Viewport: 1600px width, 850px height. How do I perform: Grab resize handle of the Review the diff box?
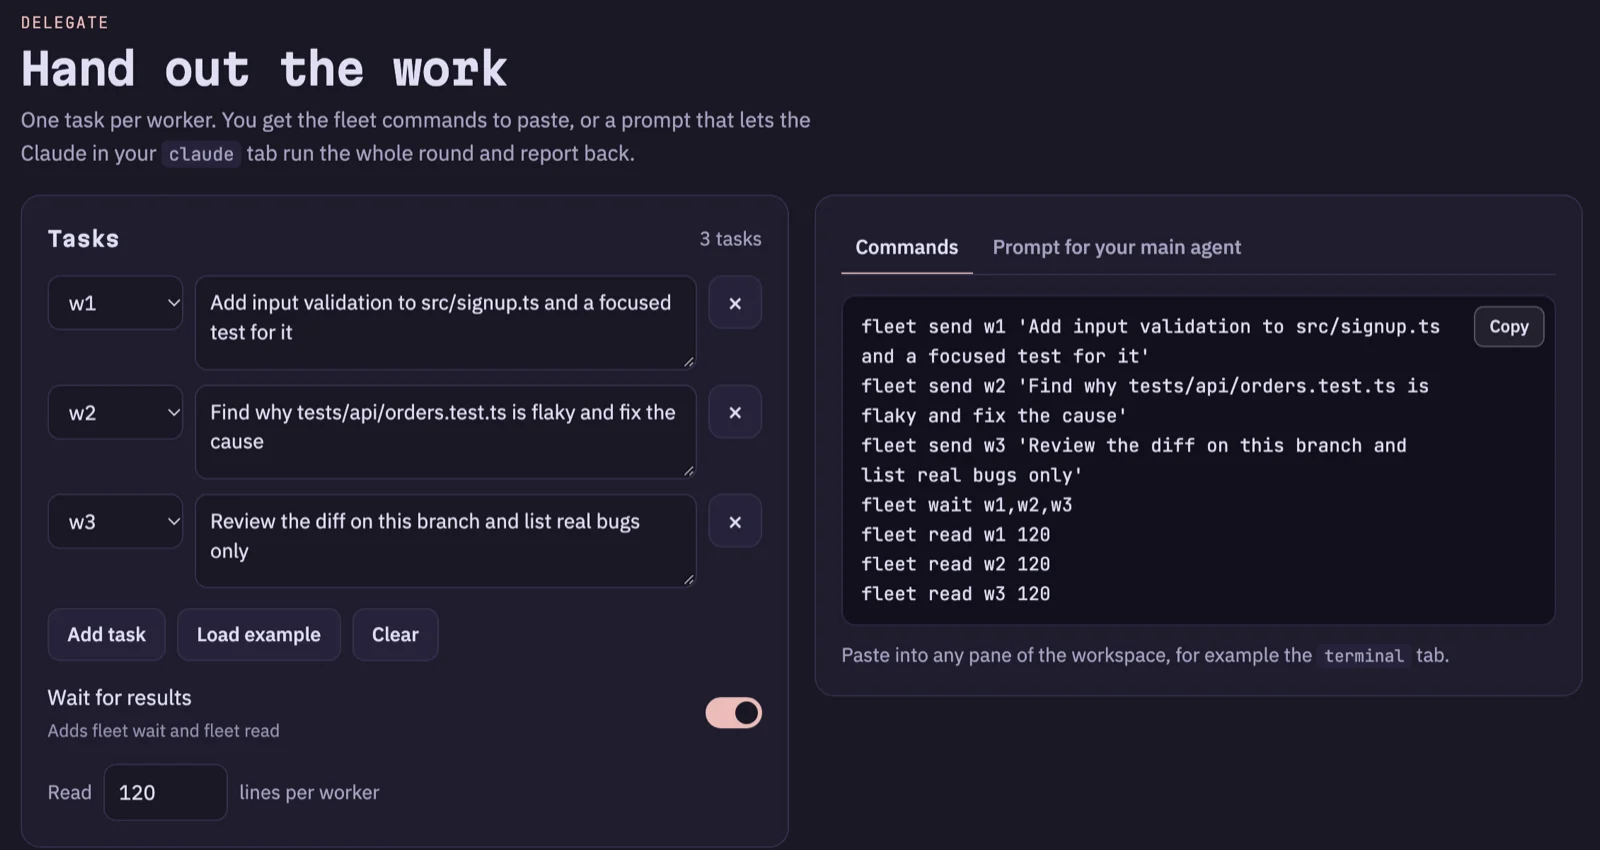coord(688,579)
